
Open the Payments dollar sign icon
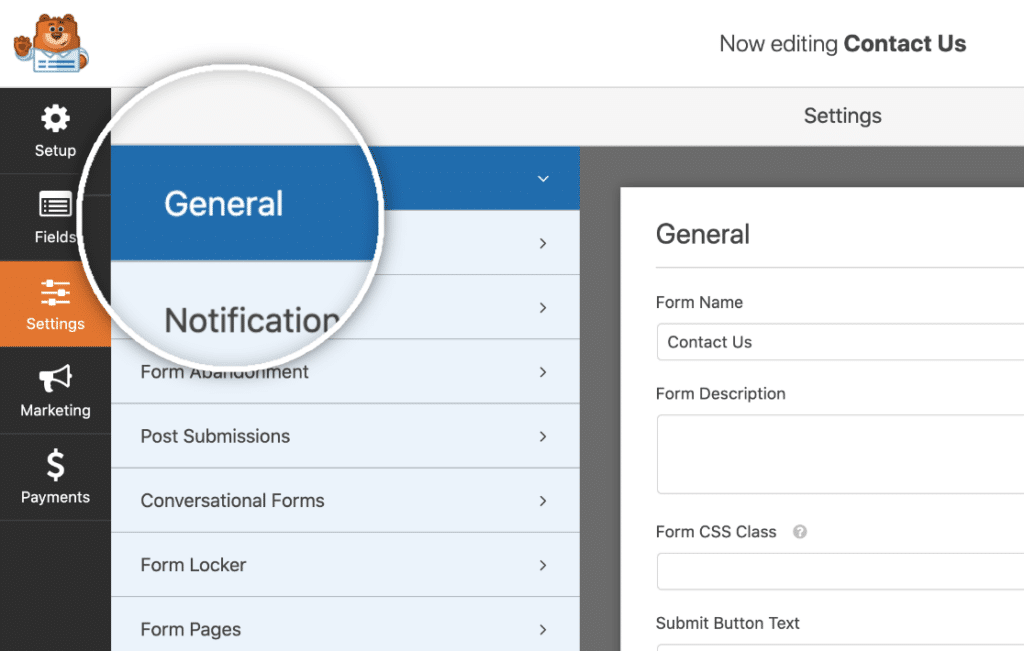pyautogui.click(x=55, y=465)
